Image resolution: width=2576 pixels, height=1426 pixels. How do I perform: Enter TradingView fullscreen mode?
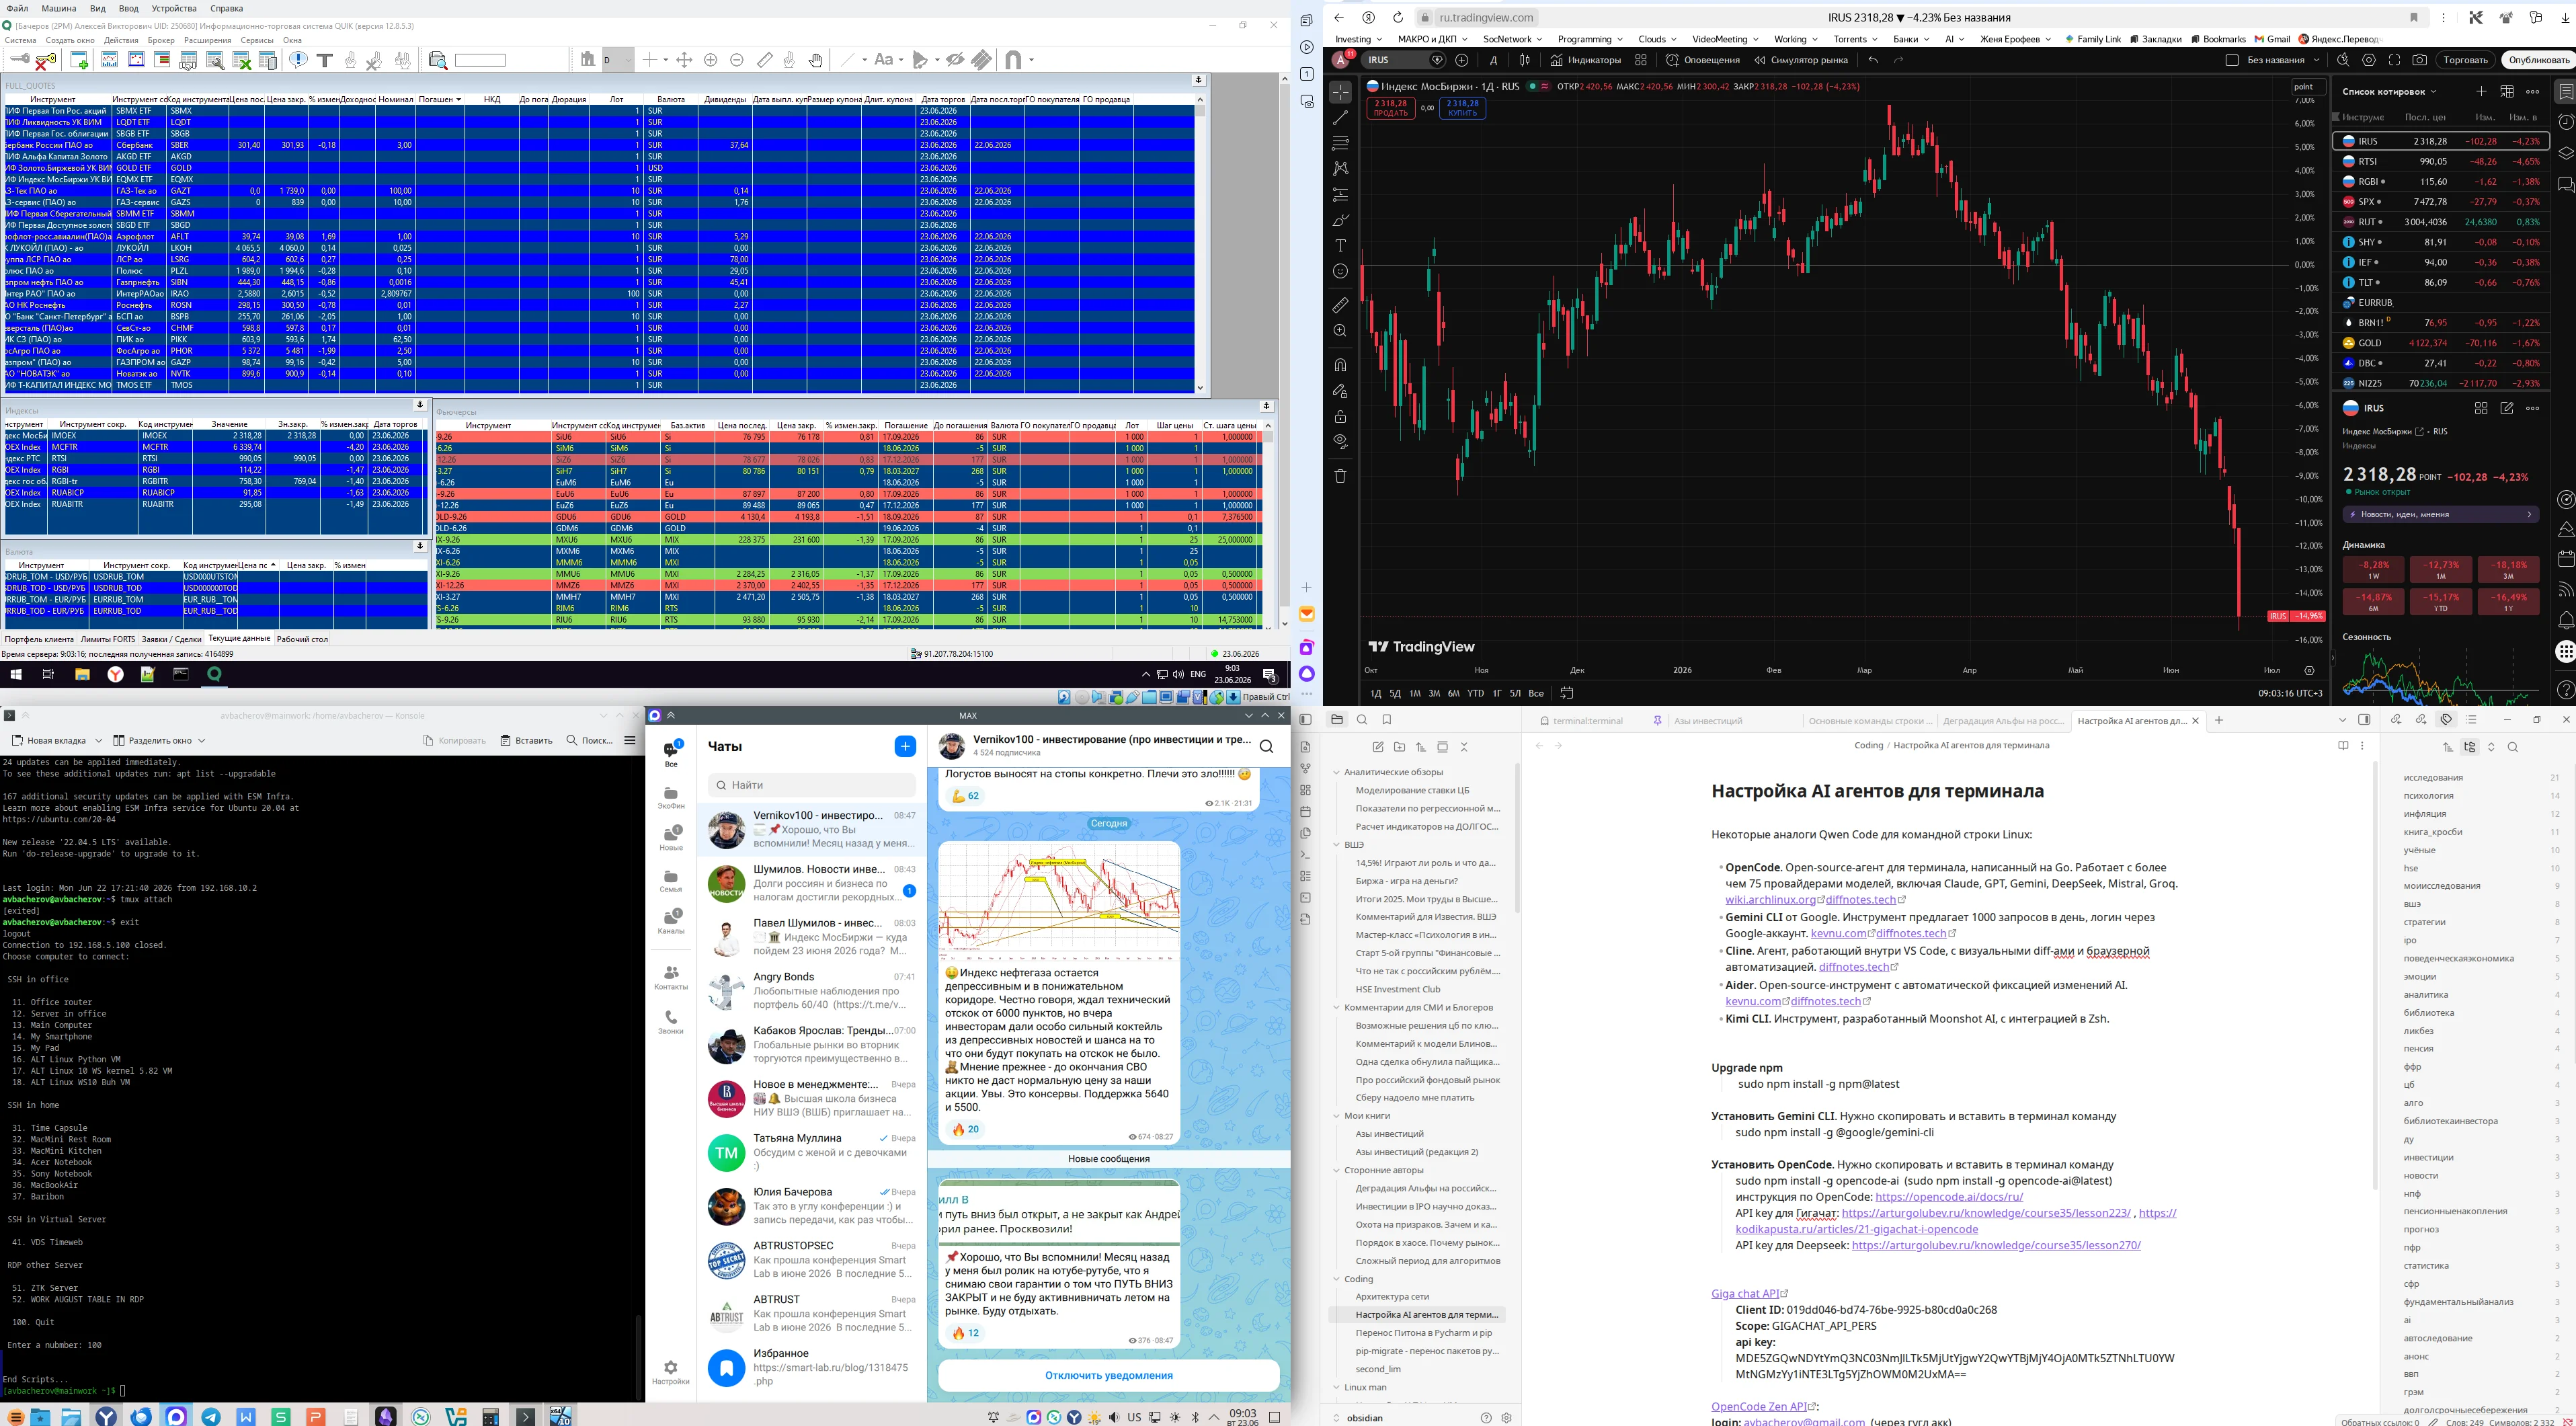tap(2394, 60)
